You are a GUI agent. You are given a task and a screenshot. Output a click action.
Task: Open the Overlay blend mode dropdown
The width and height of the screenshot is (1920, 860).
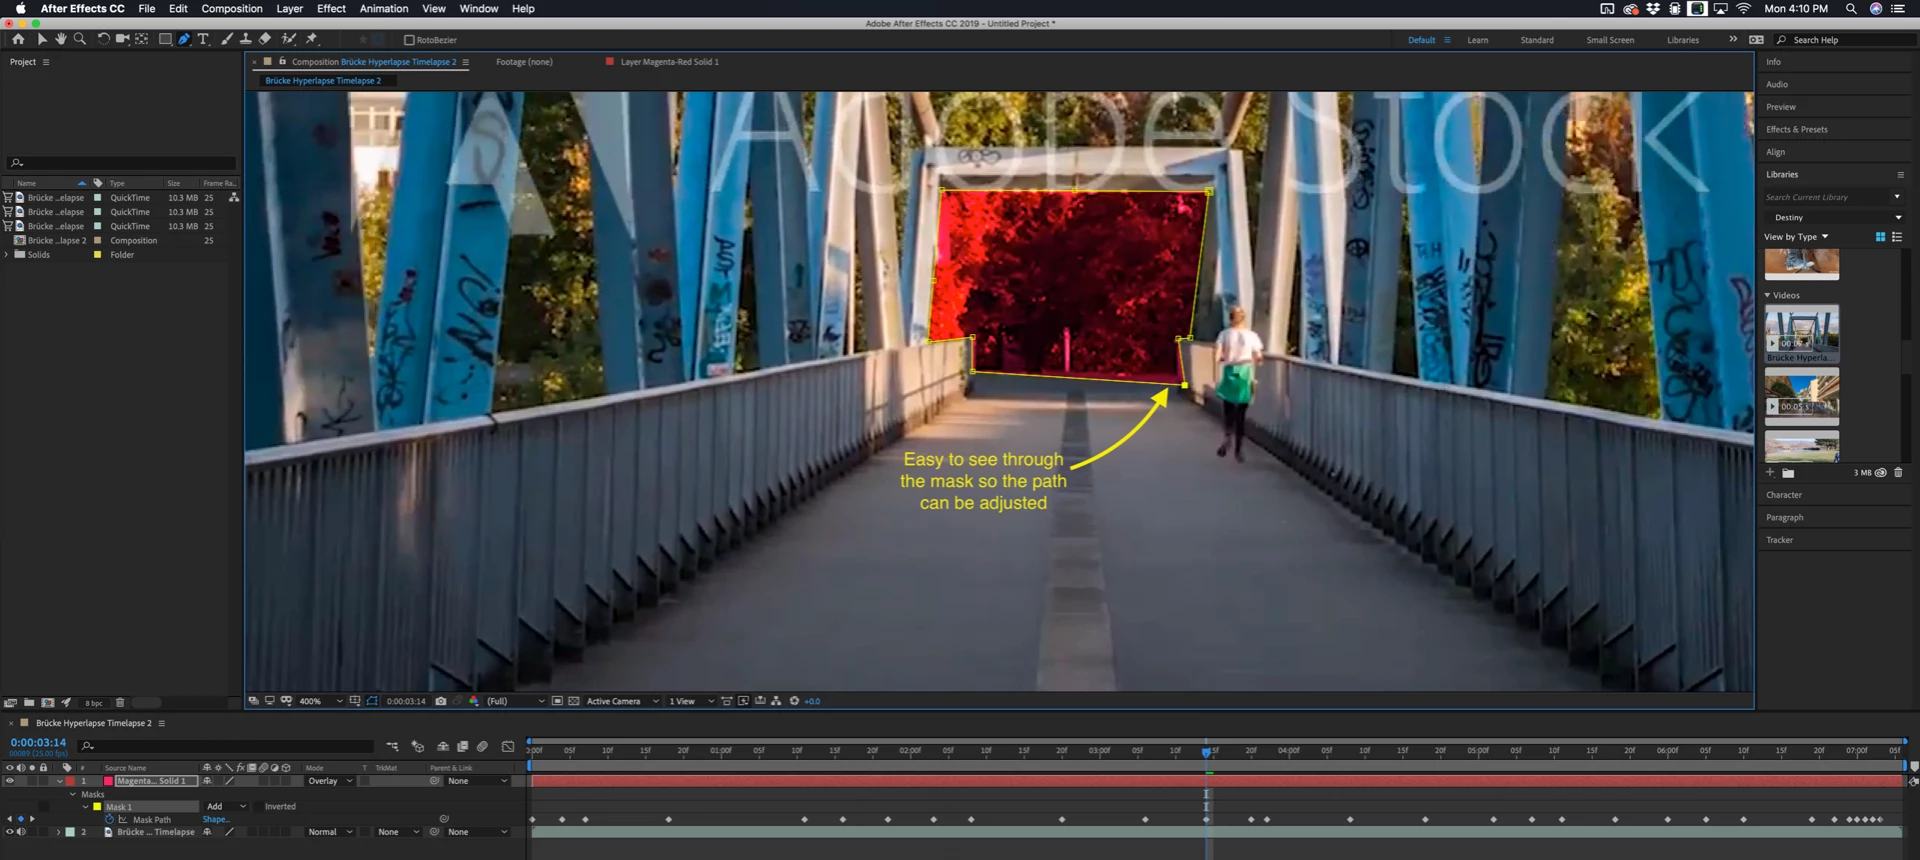click(330, 781)
